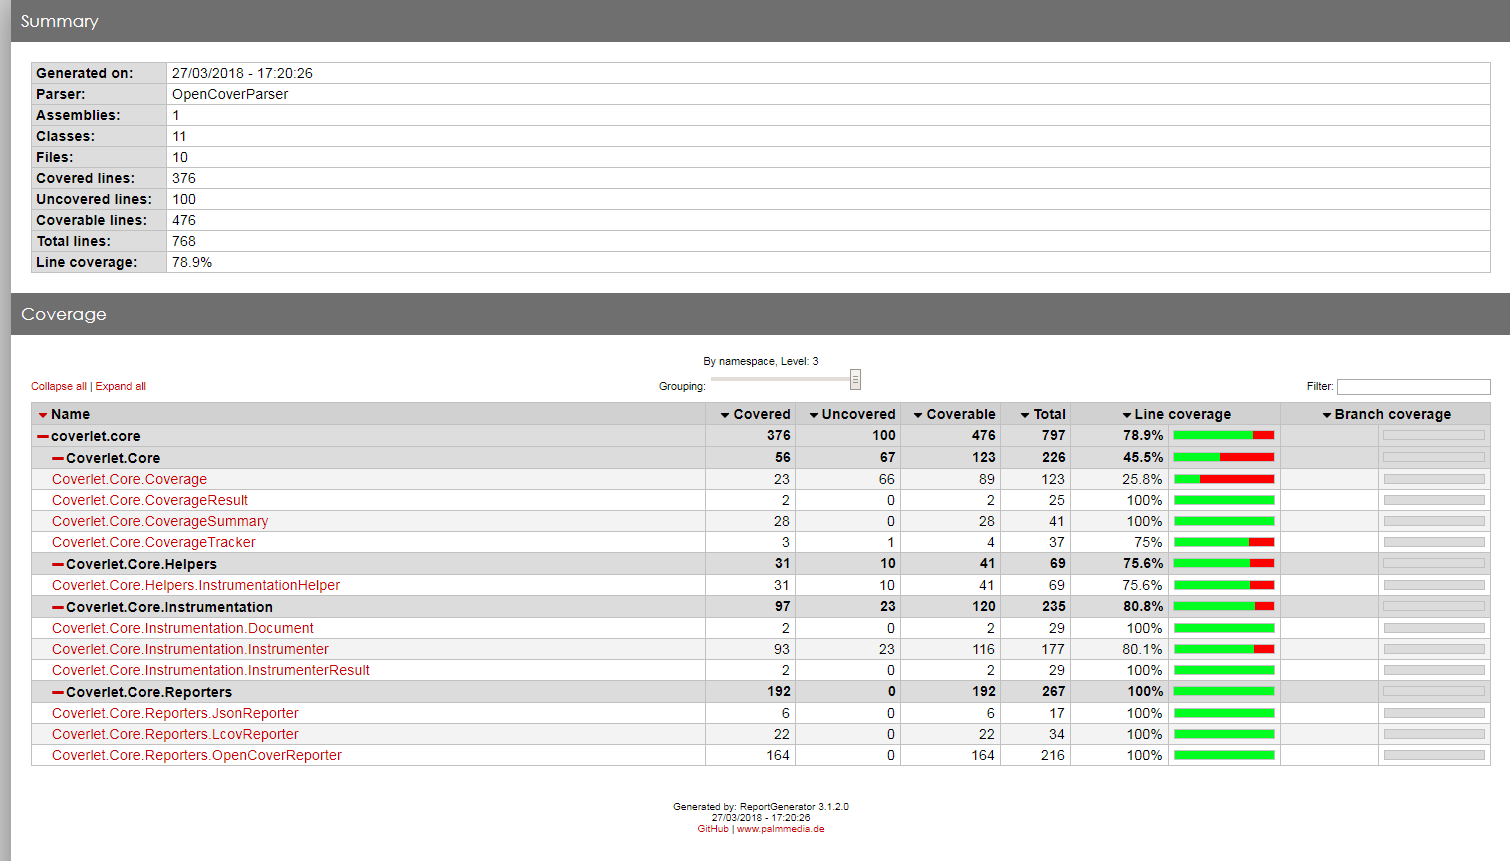Viewport: 1510px width, 861px height.
Task: Sort table by Name column arrow
Action: click(43, 415)
